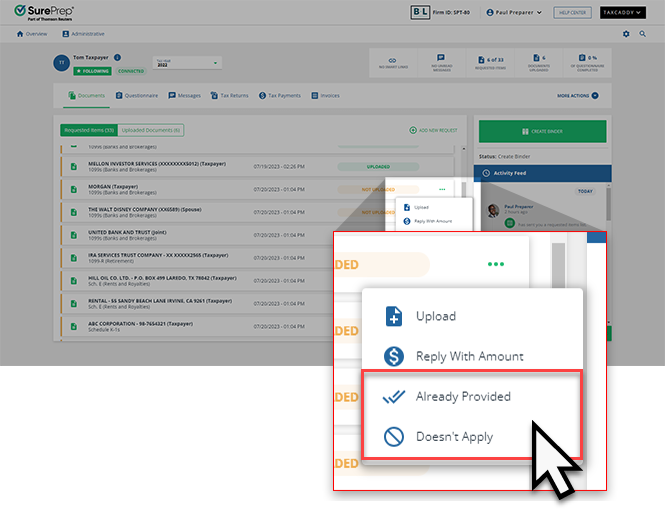Expand the MORE ACTIONS menu
665x512 pixels.
tap(578, 95)
